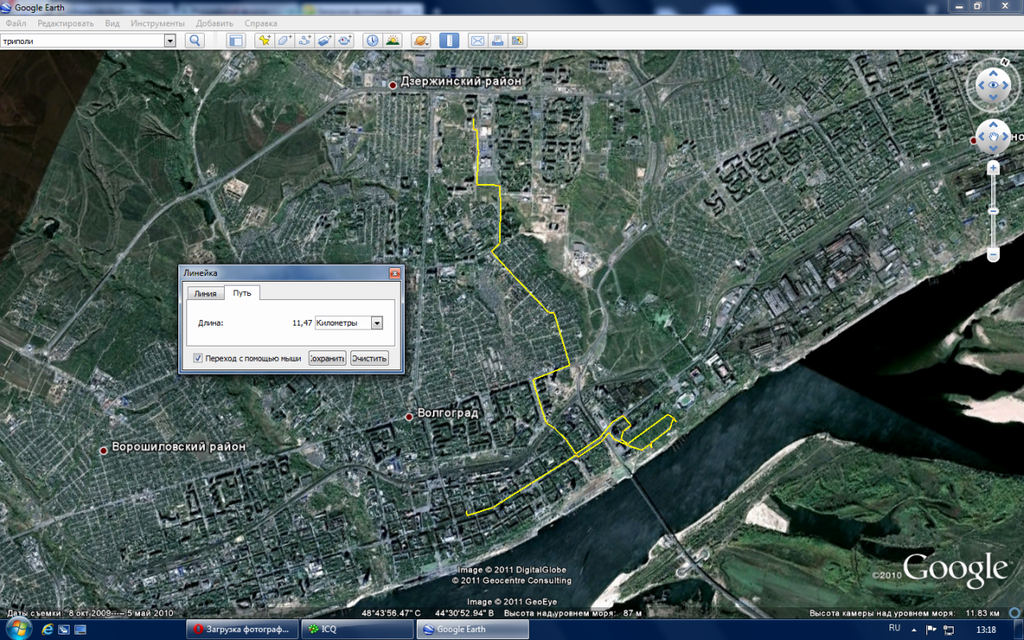Add a placemark with the pushpin icon
1024x640 pixels.
[264, 40]
